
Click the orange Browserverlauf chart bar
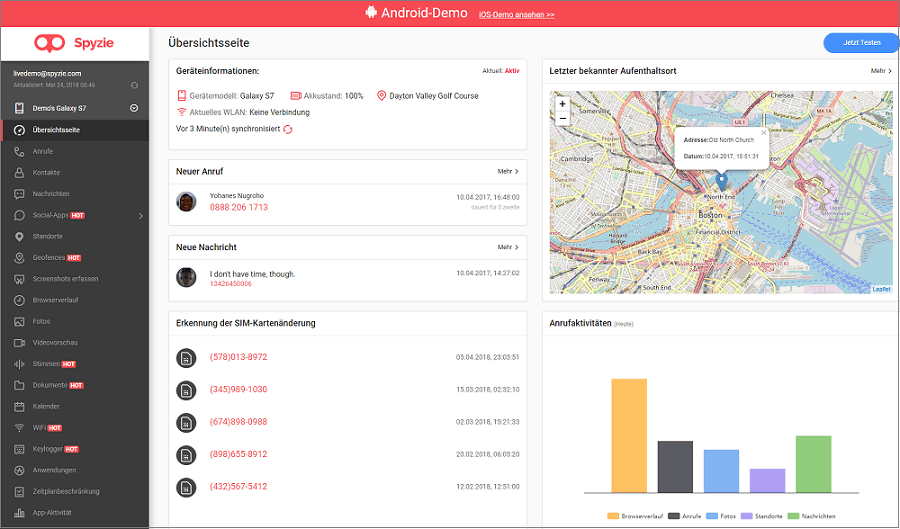tap(629, 435)
